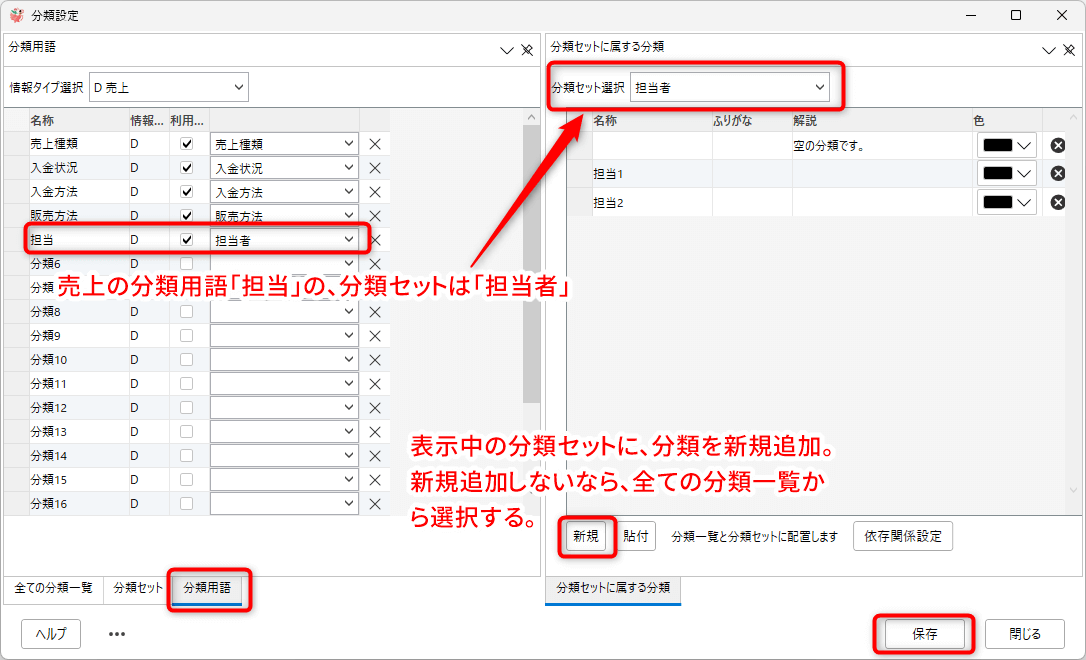
Task: Click the 保存 button
Action: click(x=924, y=634)
